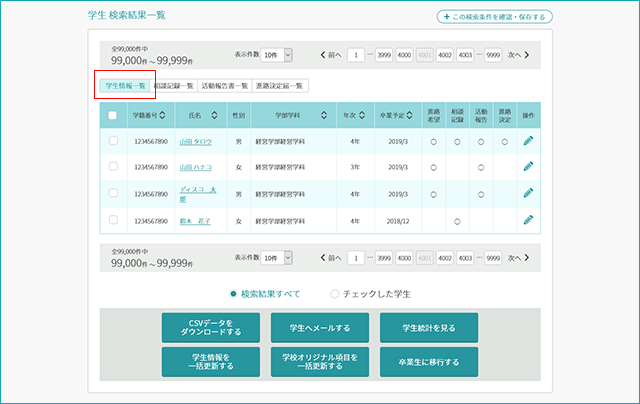
Task: Click 学生統計を見る button
Action: coord(429,328)
